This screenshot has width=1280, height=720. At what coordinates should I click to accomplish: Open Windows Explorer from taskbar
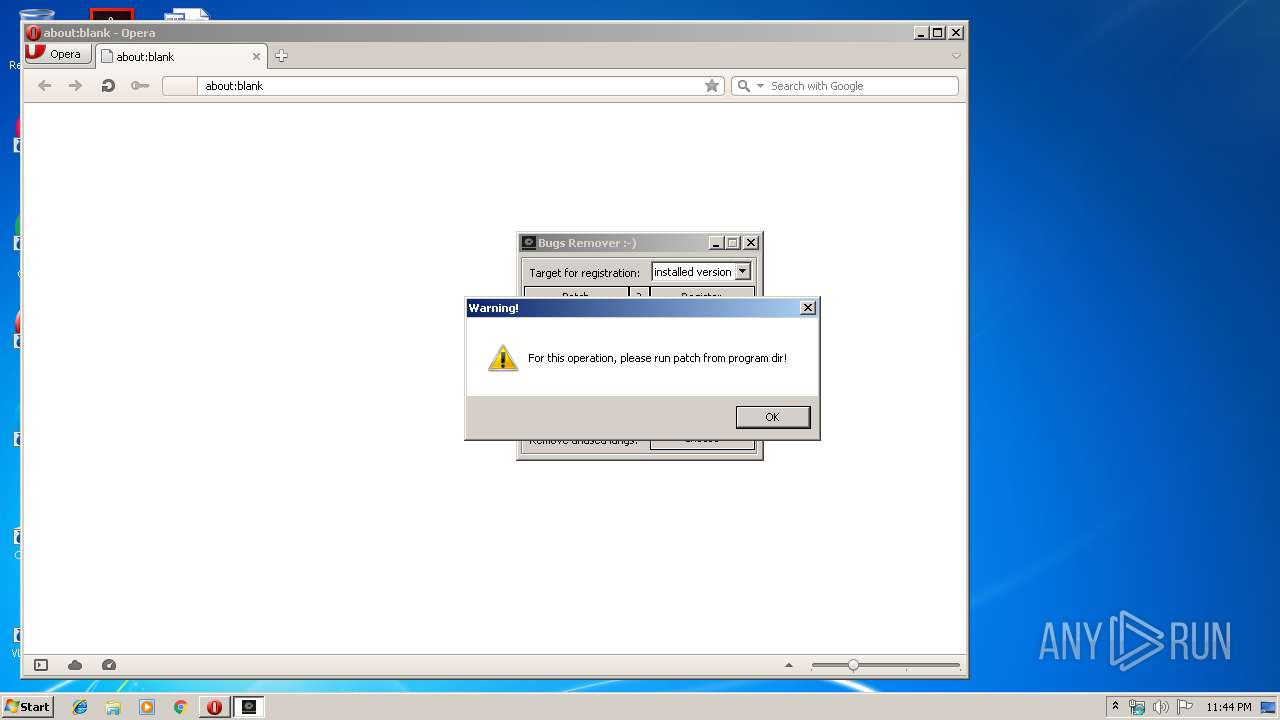click(113, 707)
